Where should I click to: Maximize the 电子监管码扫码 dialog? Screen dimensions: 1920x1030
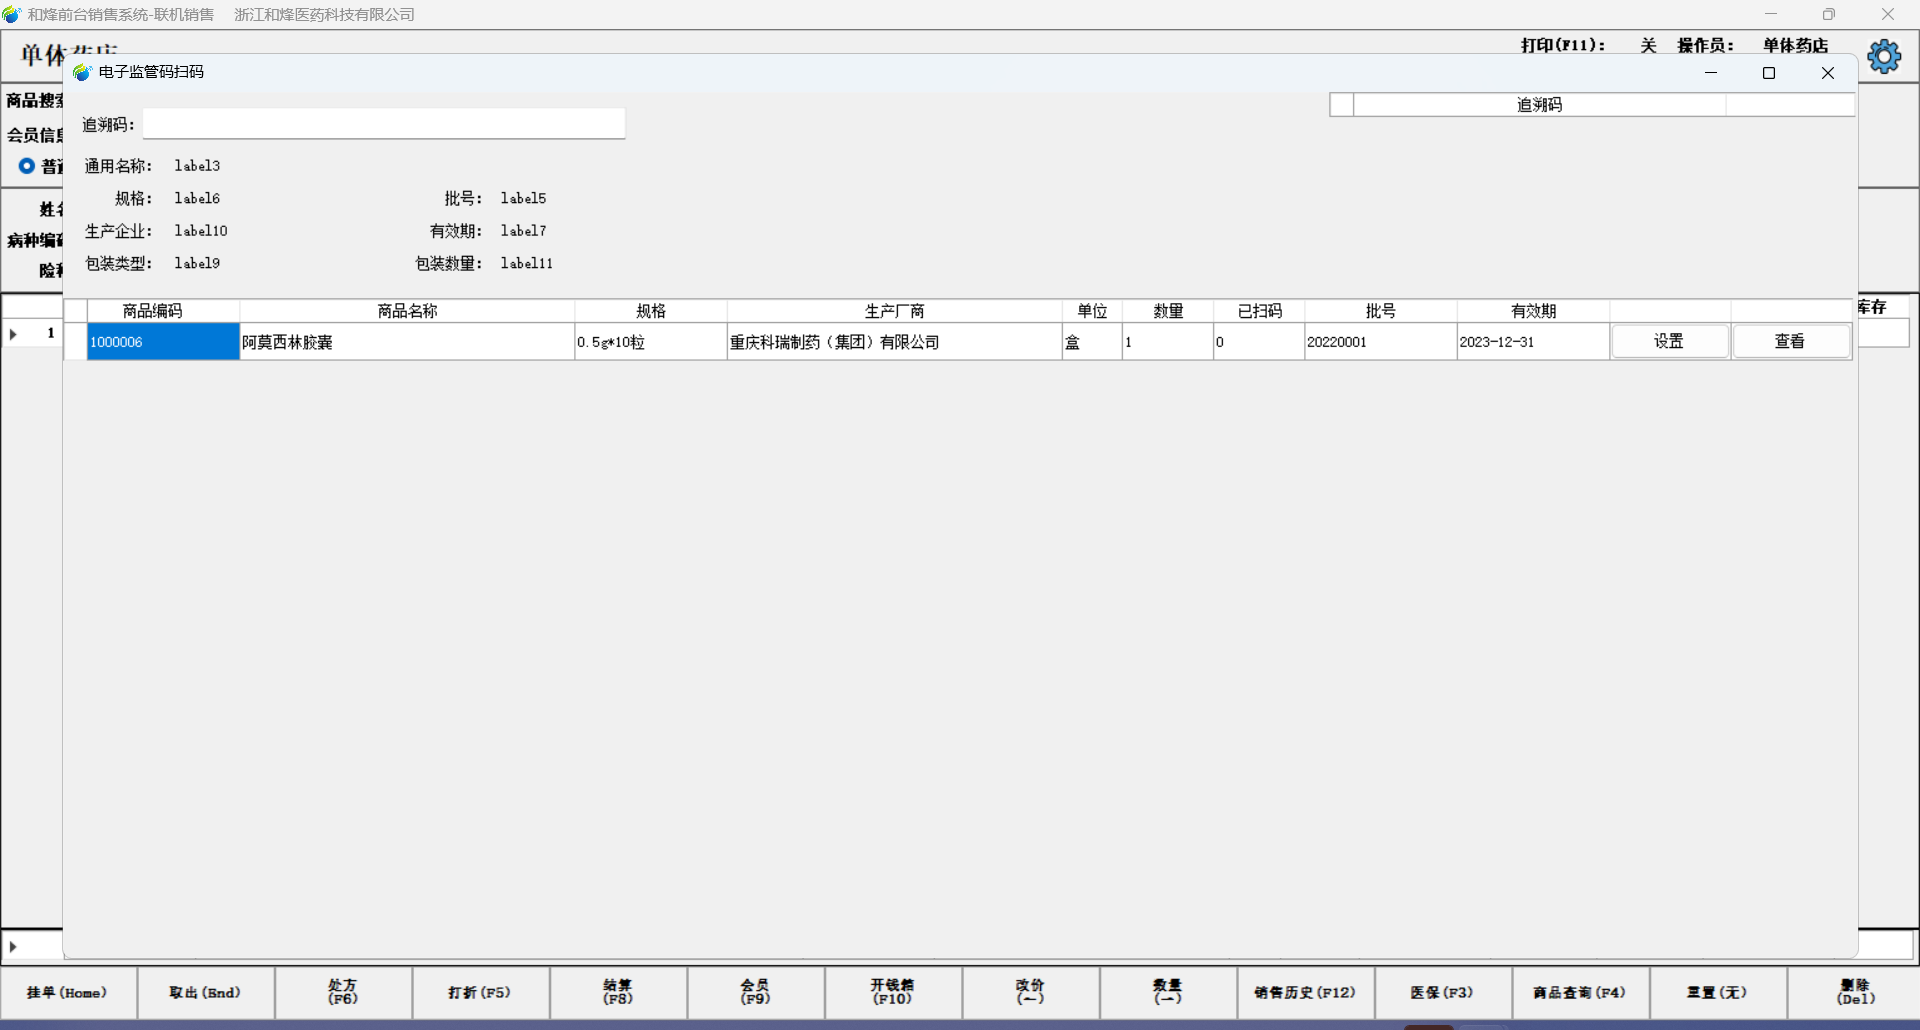coord(1768,73)
